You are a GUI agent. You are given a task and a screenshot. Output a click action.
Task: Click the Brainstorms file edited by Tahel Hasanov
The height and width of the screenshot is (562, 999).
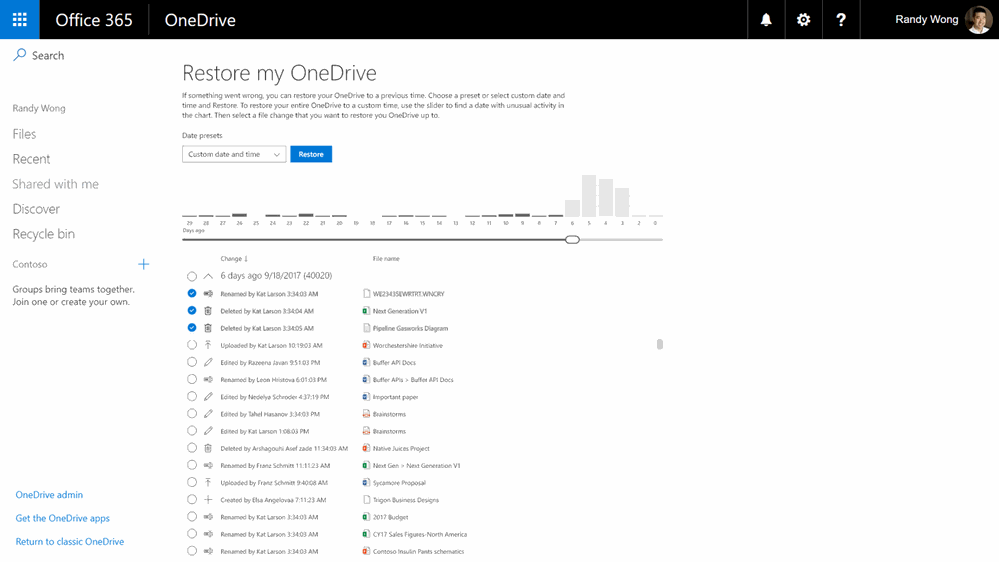coord(389,414)
